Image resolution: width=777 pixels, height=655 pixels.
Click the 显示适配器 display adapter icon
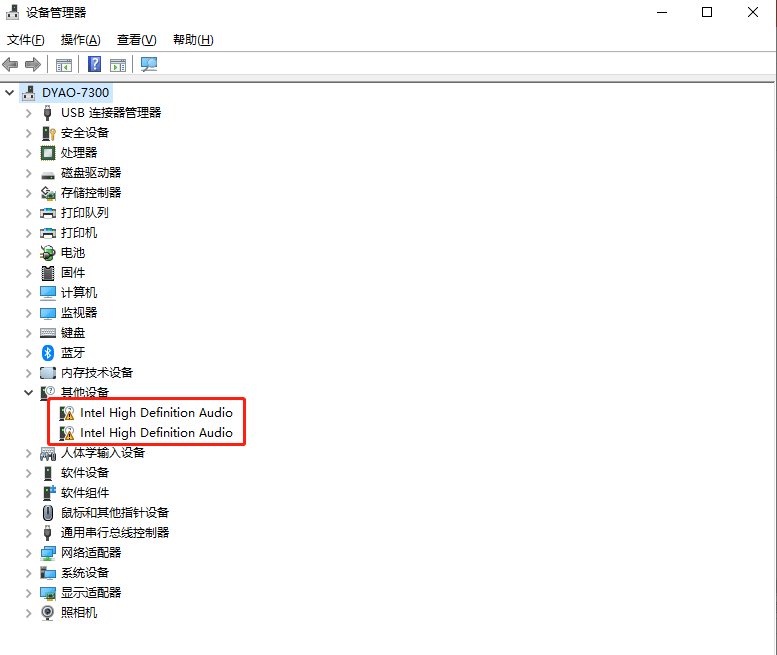(x=48, y=593)
